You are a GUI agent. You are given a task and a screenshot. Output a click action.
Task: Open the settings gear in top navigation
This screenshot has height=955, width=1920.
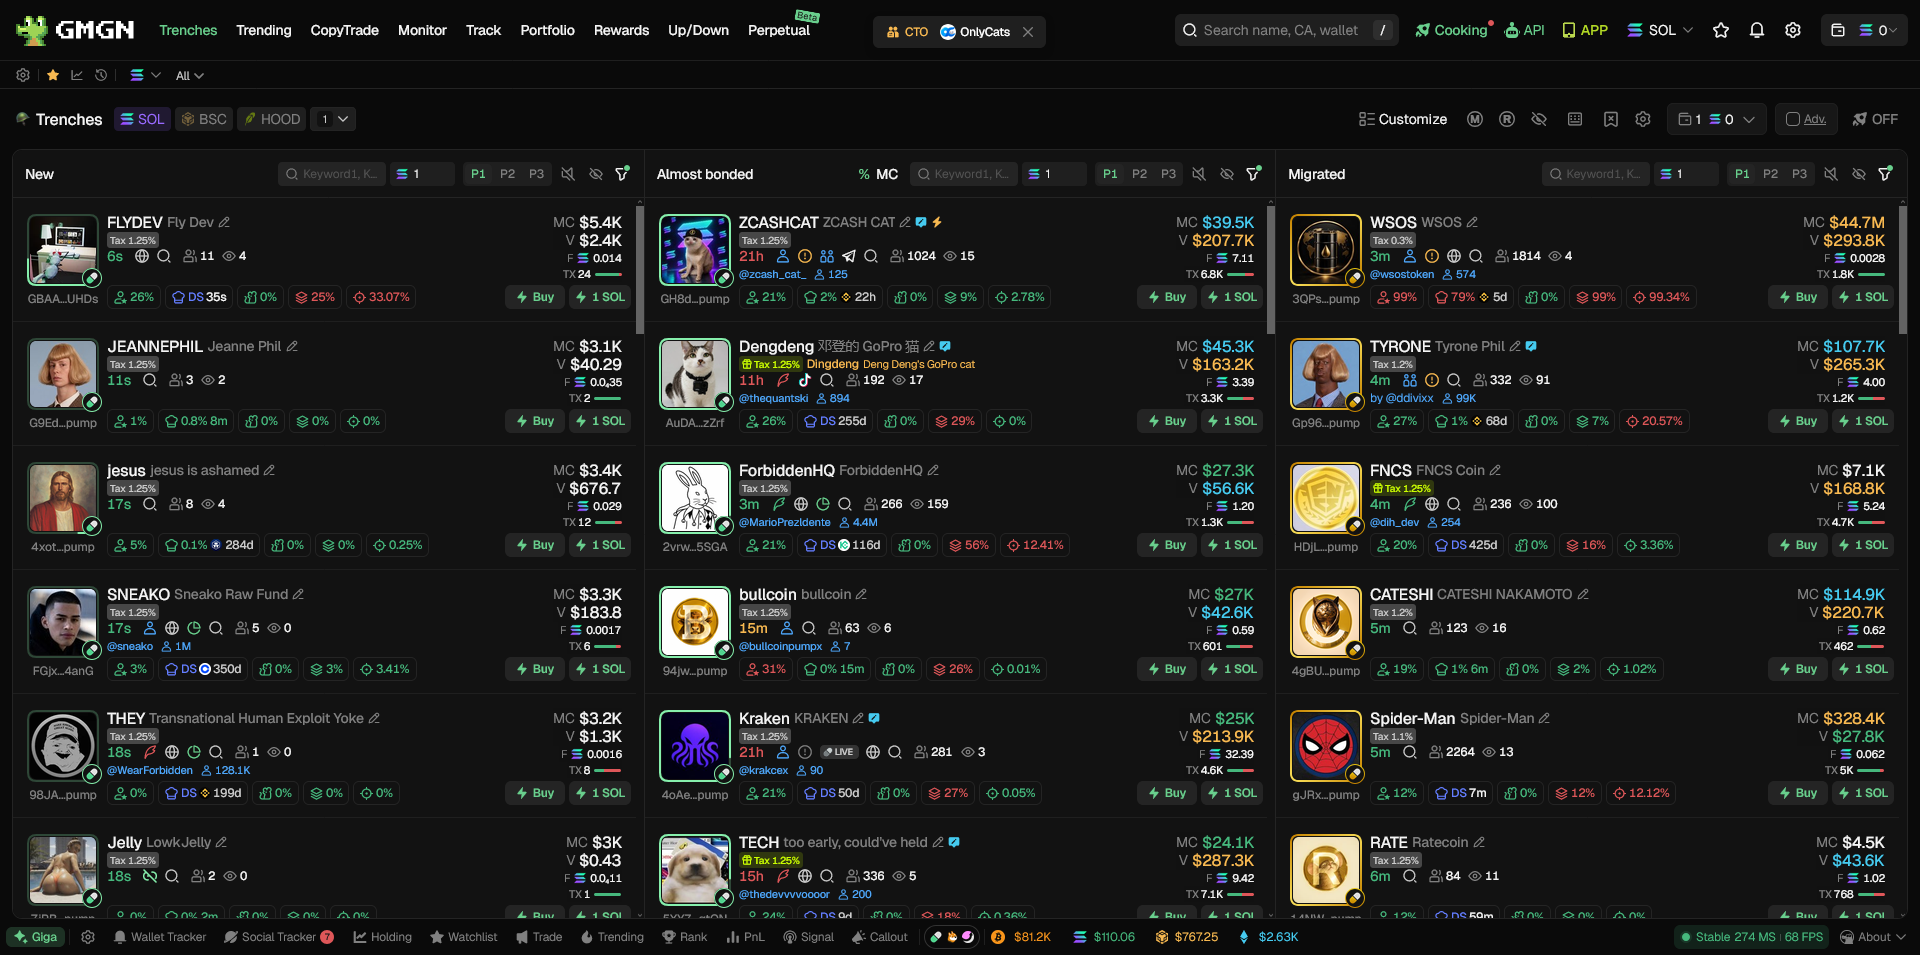pos(1793,31)
